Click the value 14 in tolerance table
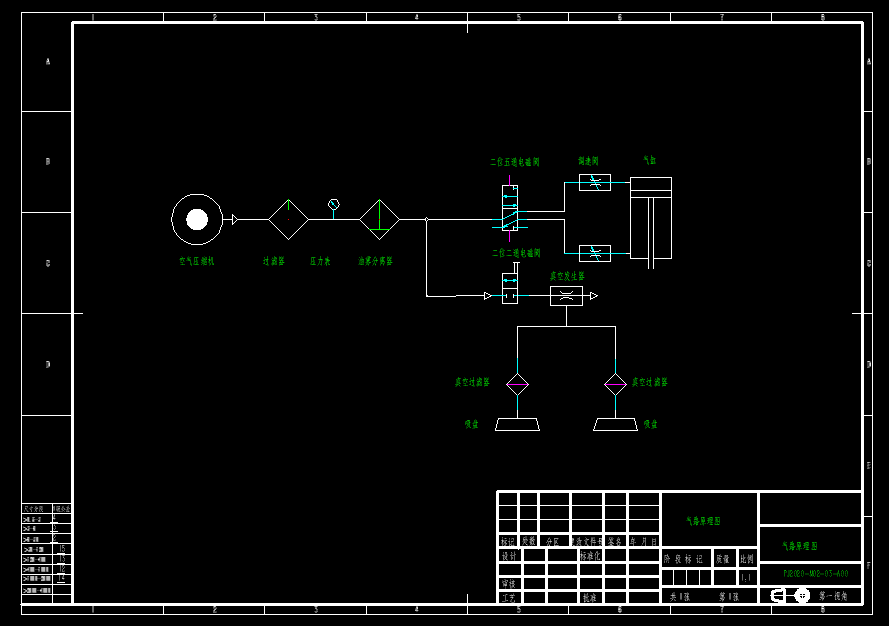This screenshot has width=889, height=626. pyautogui.click(x=61, y=578)
